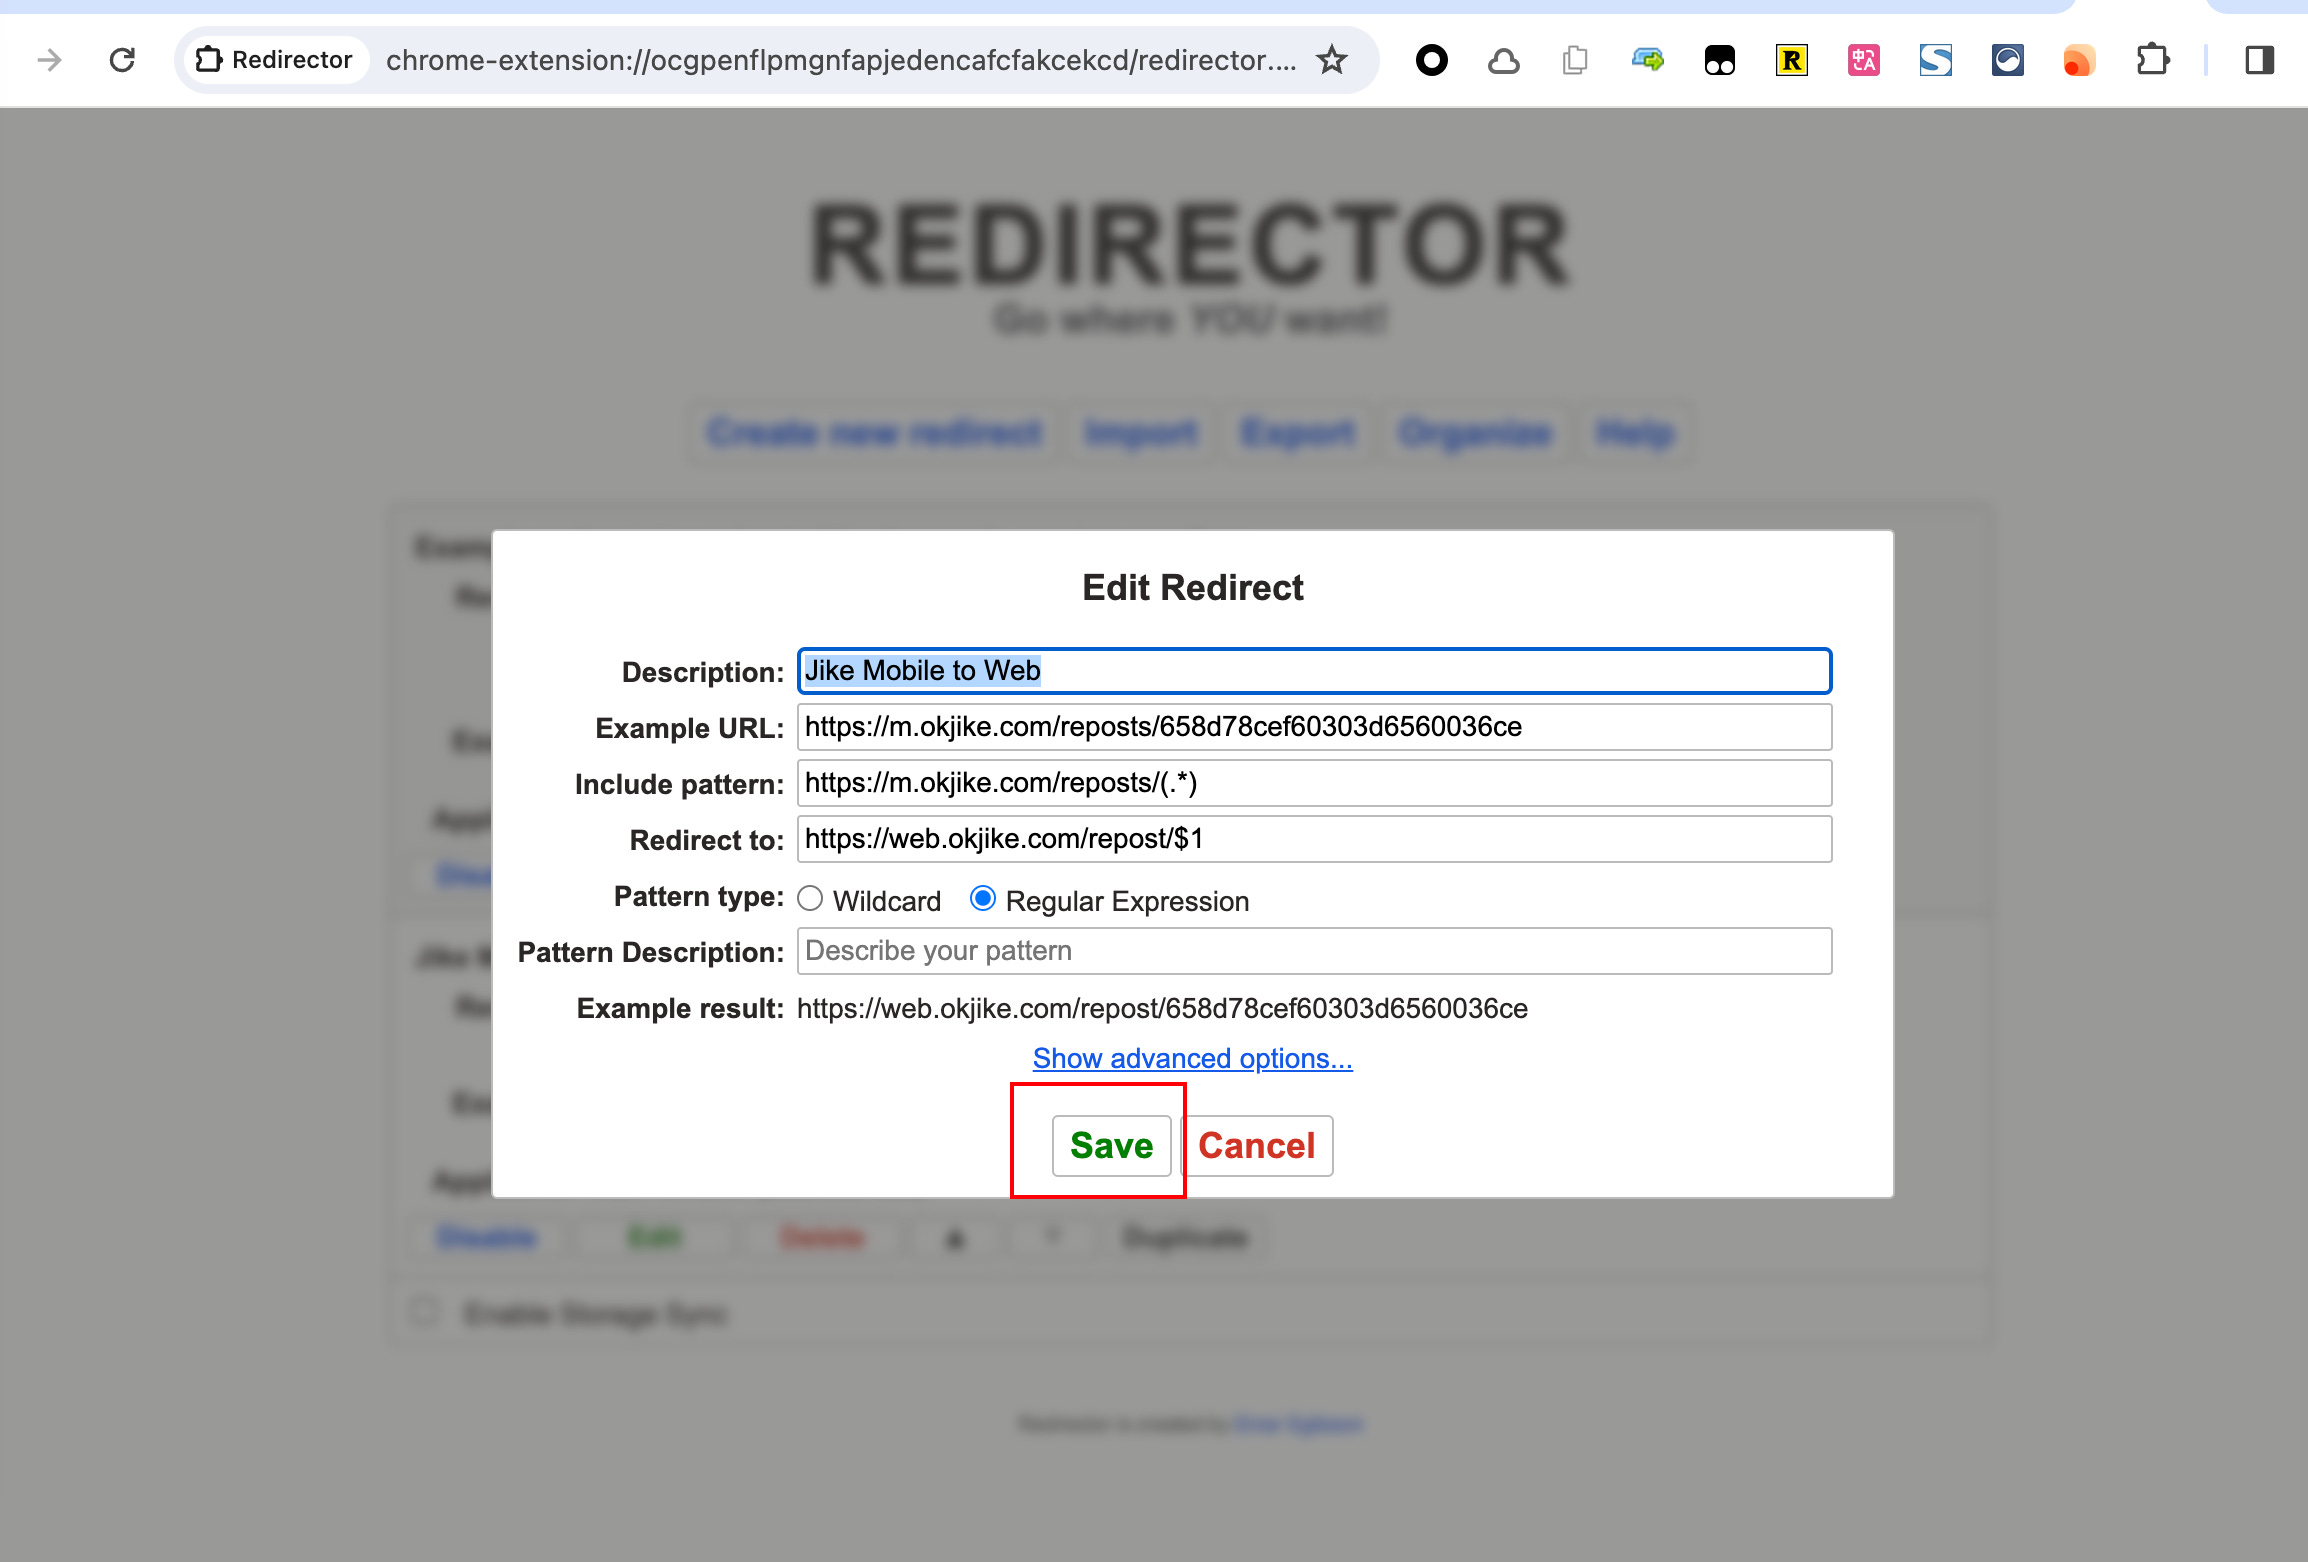Cancel editing the redirect
2308x1562 pixels.
(x=1256, y=1145)
